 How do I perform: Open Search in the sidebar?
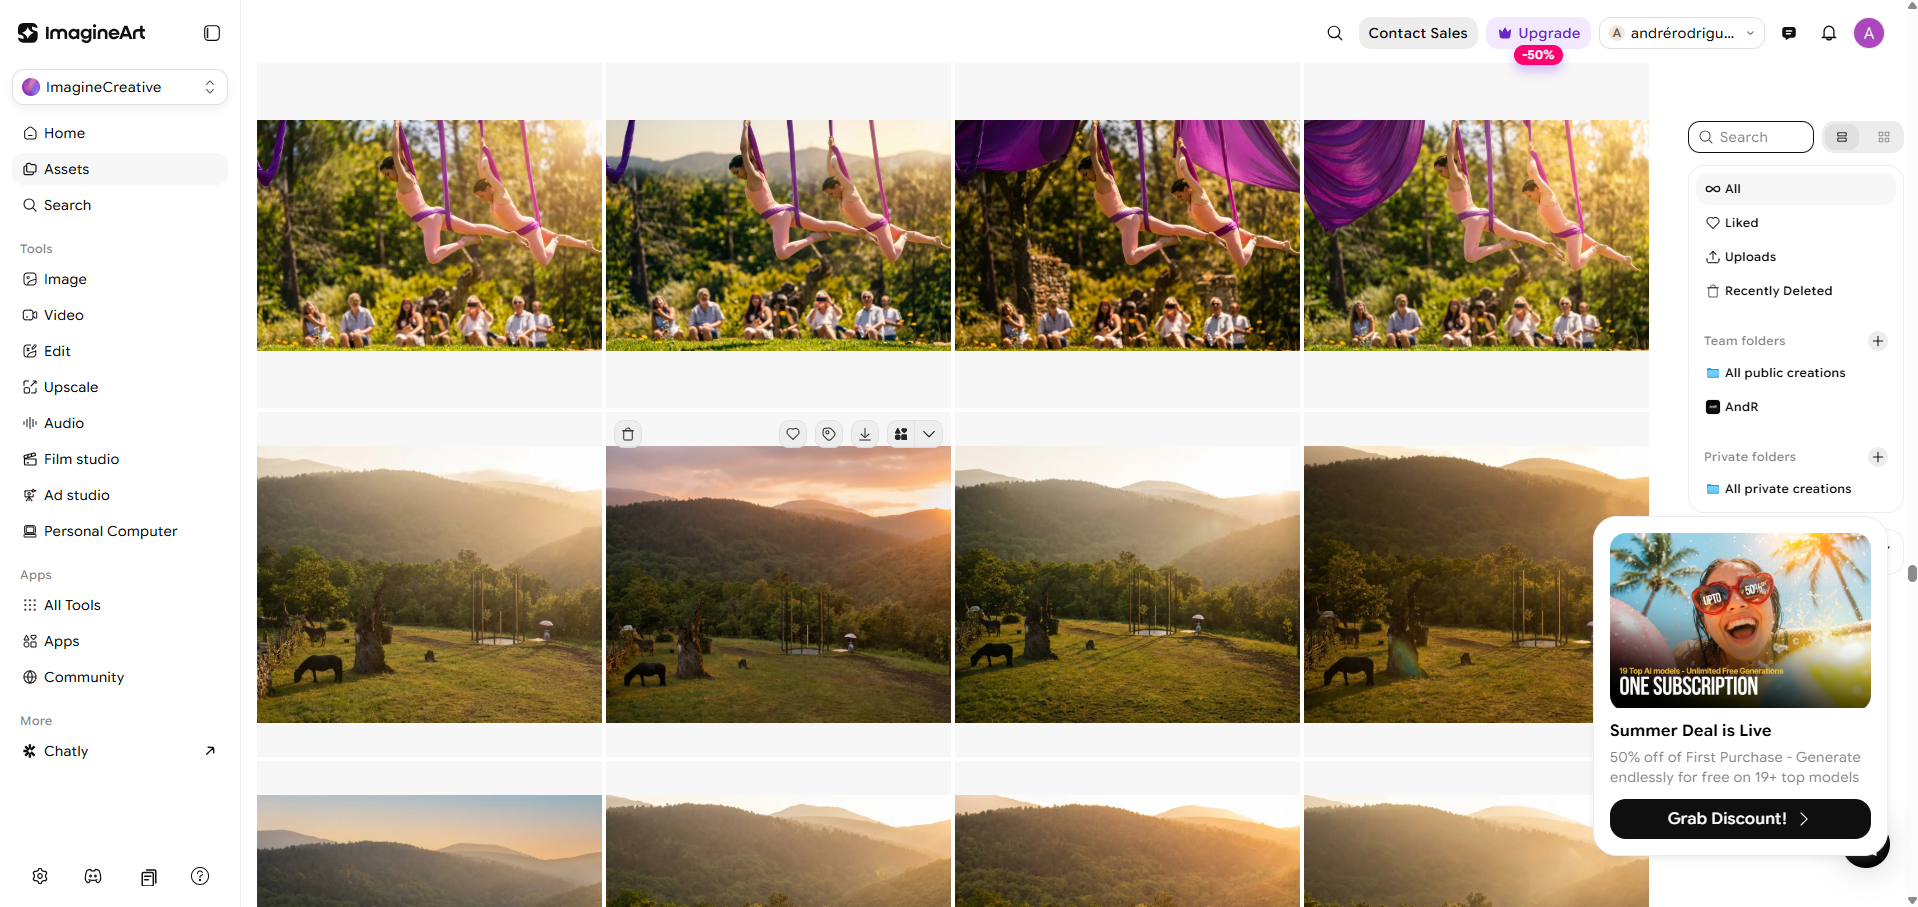coord(120,205)
